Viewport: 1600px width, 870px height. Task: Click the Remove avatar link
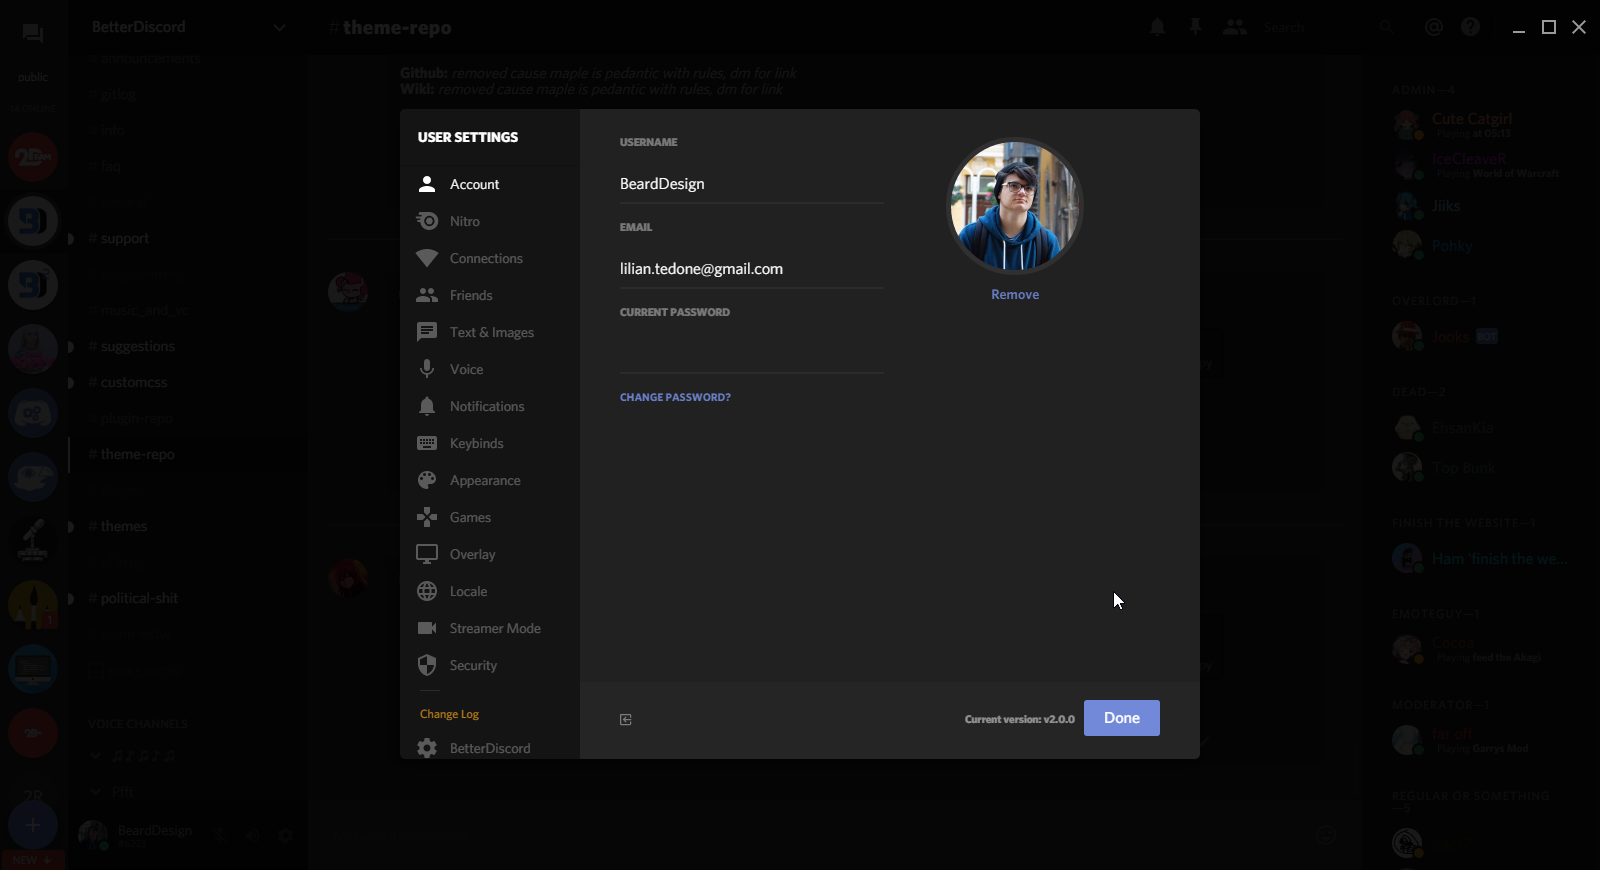pos(1015,294)
